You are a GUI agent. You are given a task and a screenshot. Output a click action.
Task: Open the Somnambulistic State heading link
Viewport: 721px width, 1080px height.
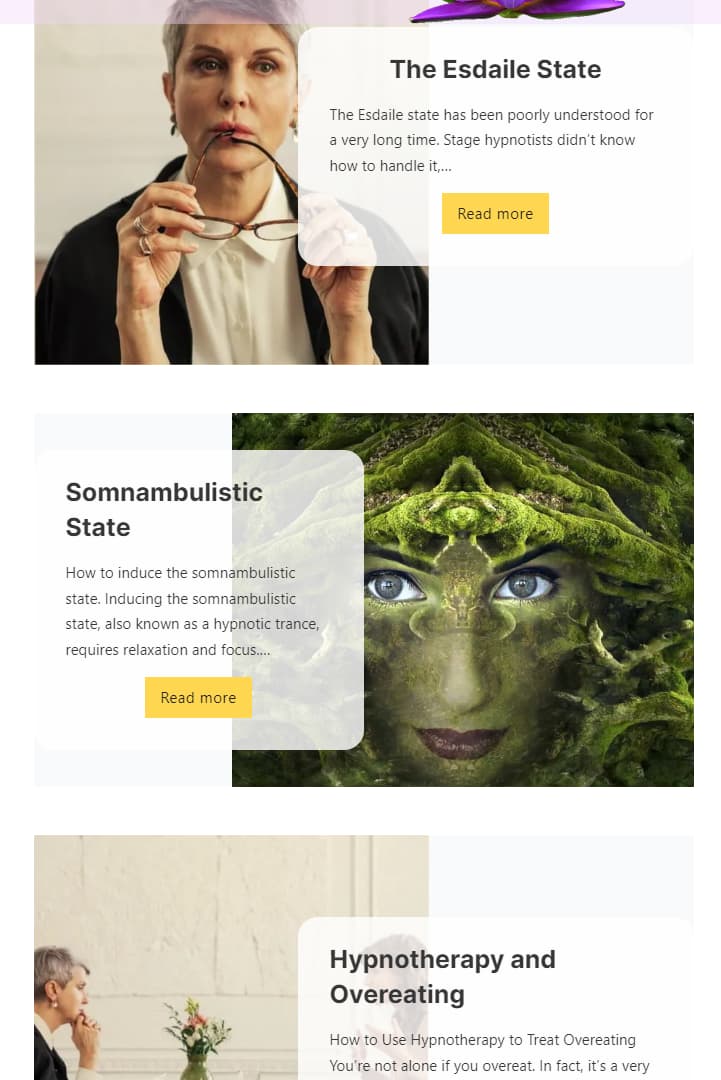(x=164, y=510)
